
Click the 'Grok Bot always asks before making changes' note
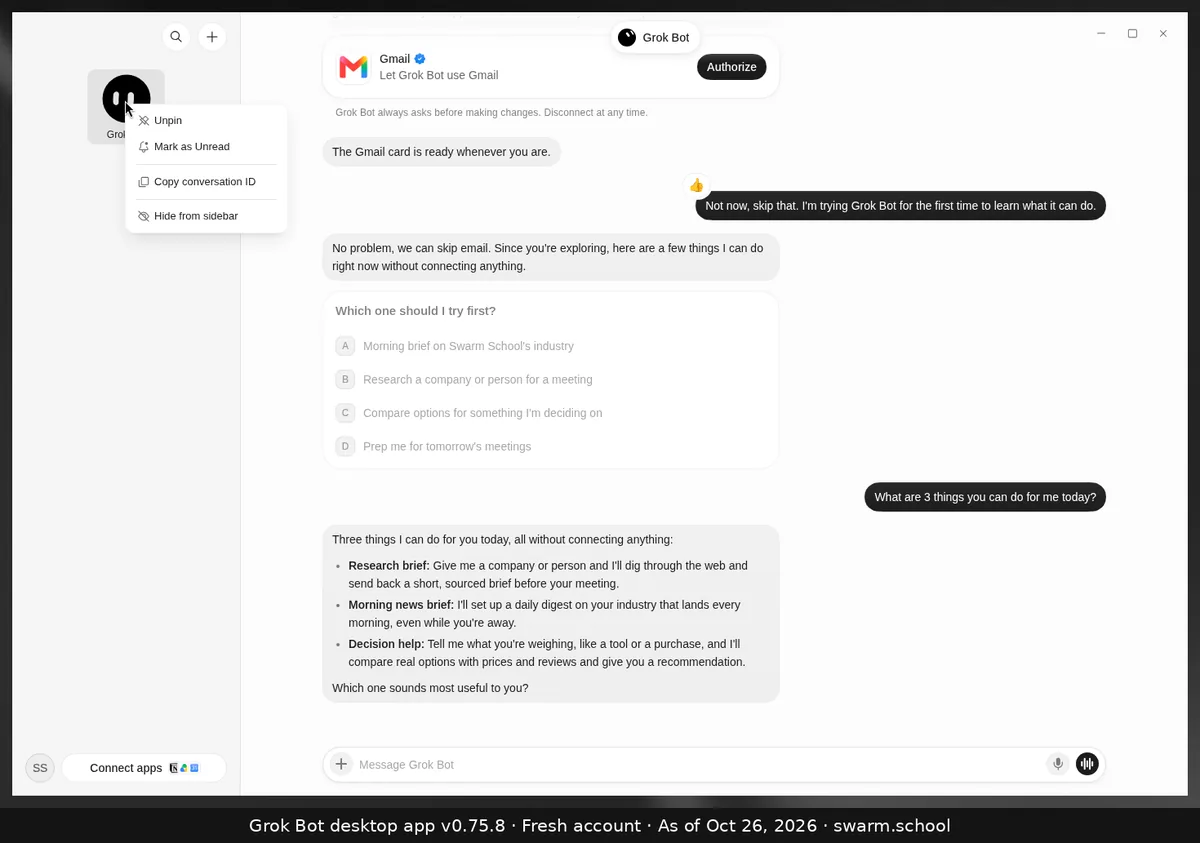tap(491, 113)
